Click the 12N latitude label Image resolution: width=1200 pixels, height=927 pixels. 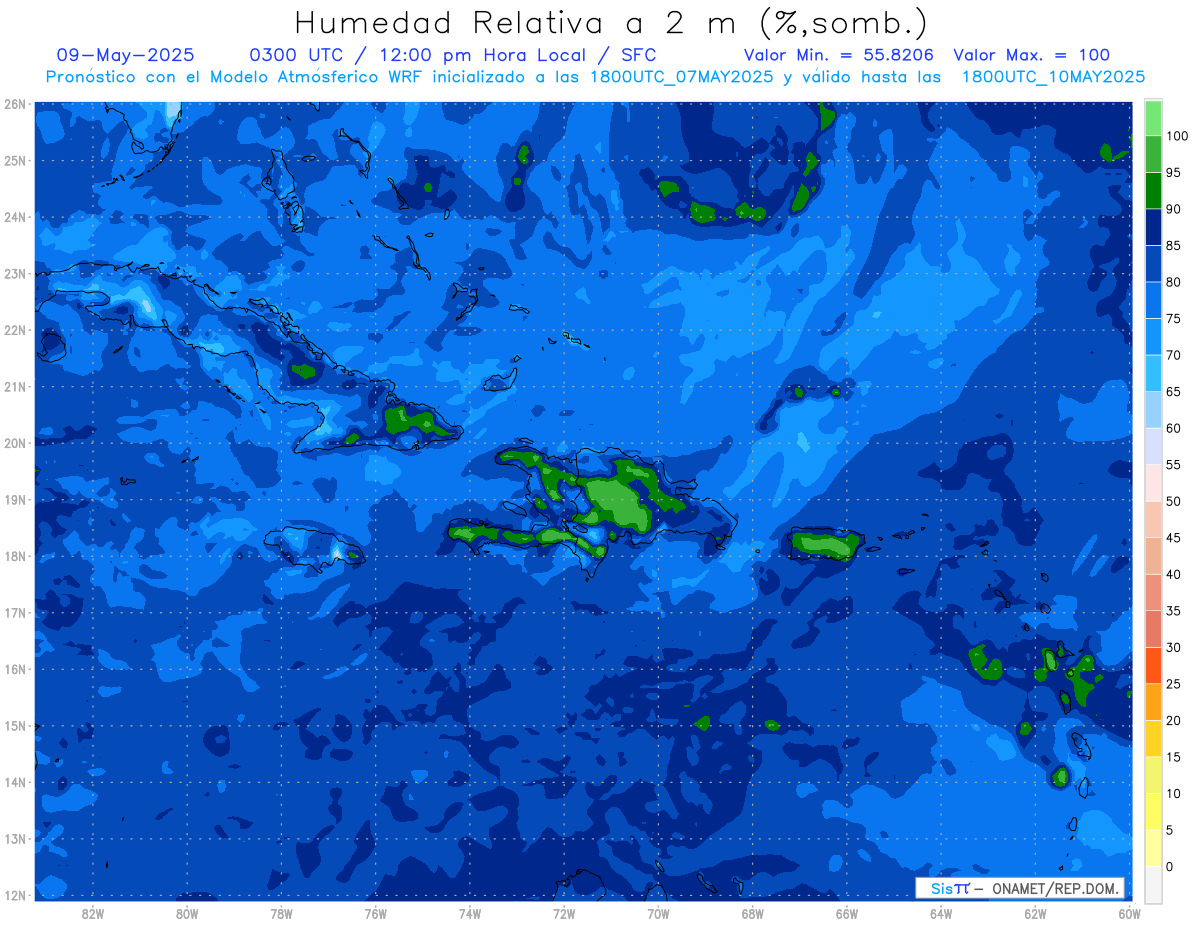coord(15,895)
